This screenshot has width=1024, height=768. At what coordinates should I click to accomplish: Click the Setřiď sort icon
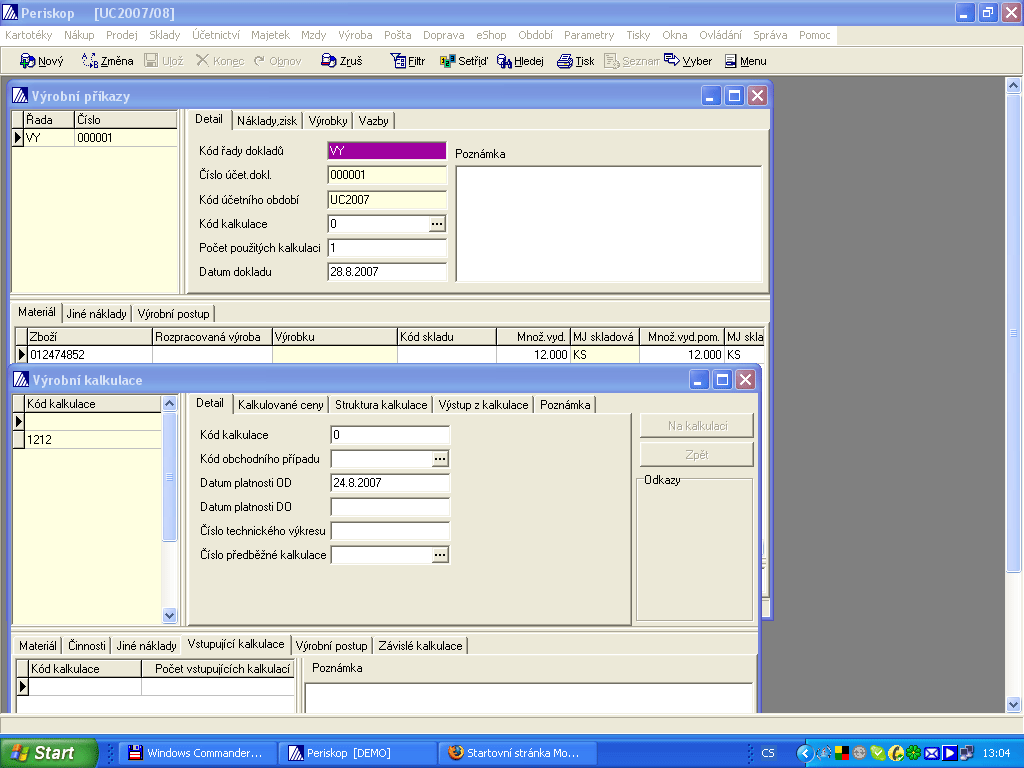tap(448, 61)
